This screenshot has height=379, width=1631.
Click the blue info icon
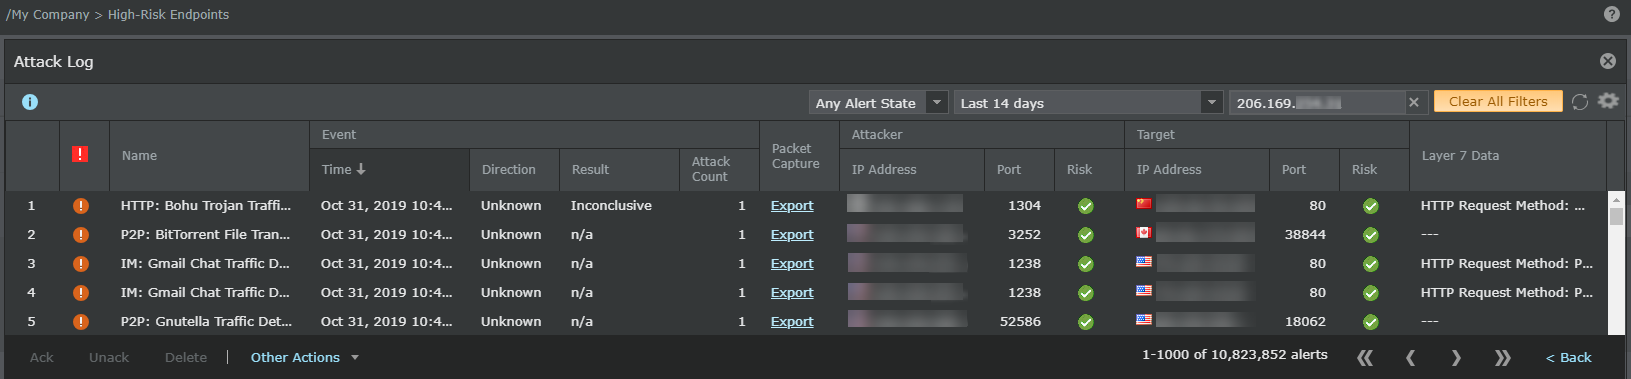click(x=30, y=102)
